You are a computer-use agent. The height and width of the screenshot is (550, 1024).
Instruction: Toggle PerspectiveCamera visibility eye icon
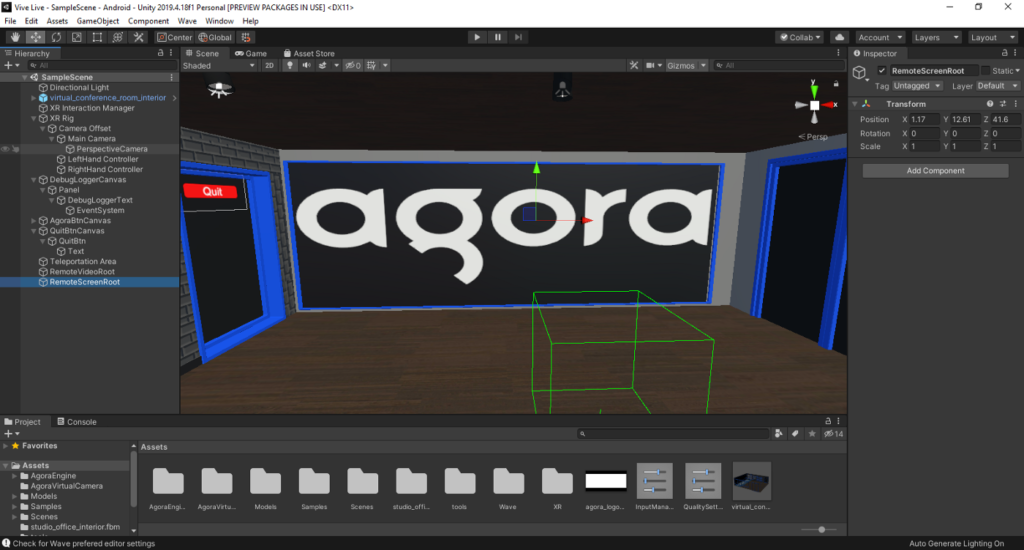(5, 149)
